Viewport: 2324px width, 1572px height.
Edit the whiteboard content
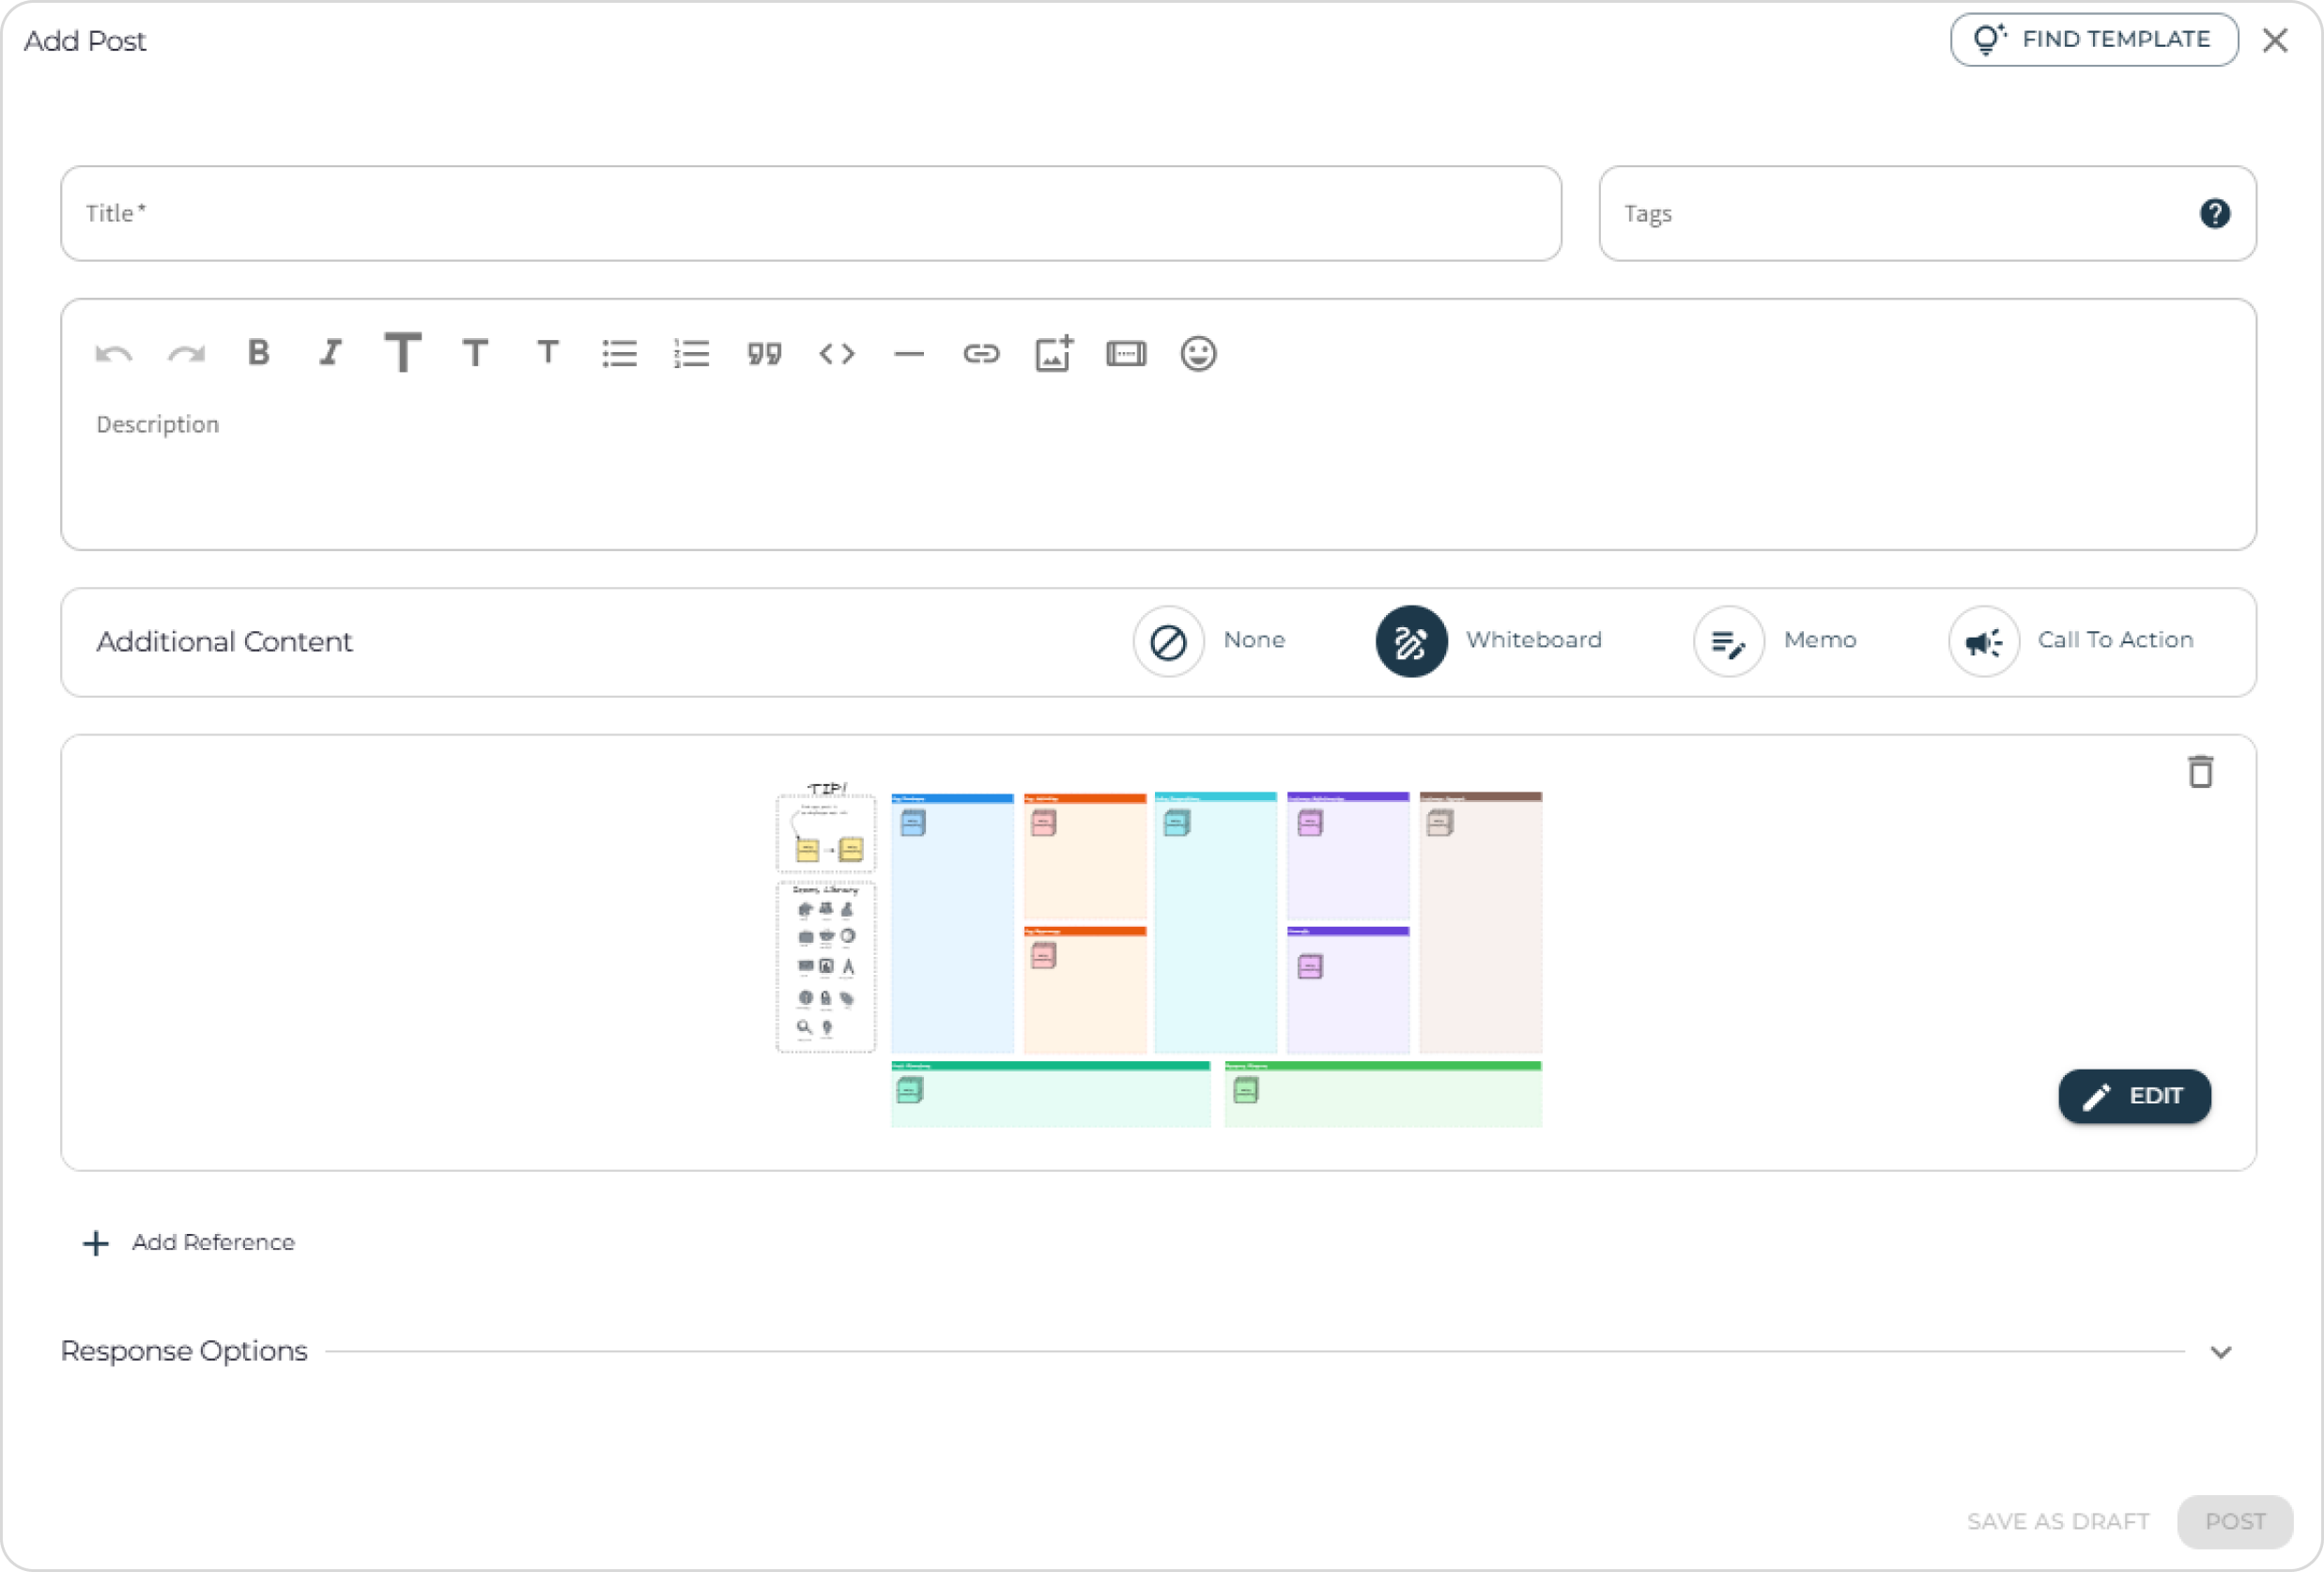(2135, 1096)
